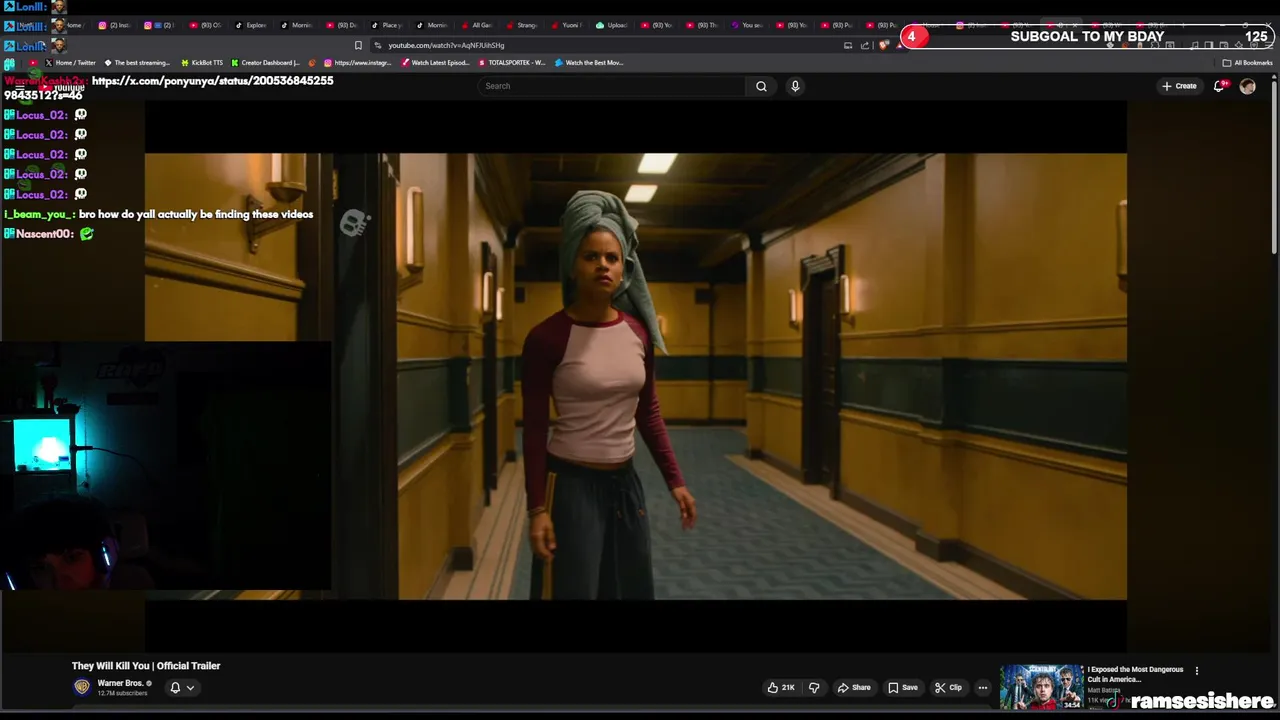Open the Creator Dashboard bookmark
The image size is (1280, 720).
click(265, 63)
